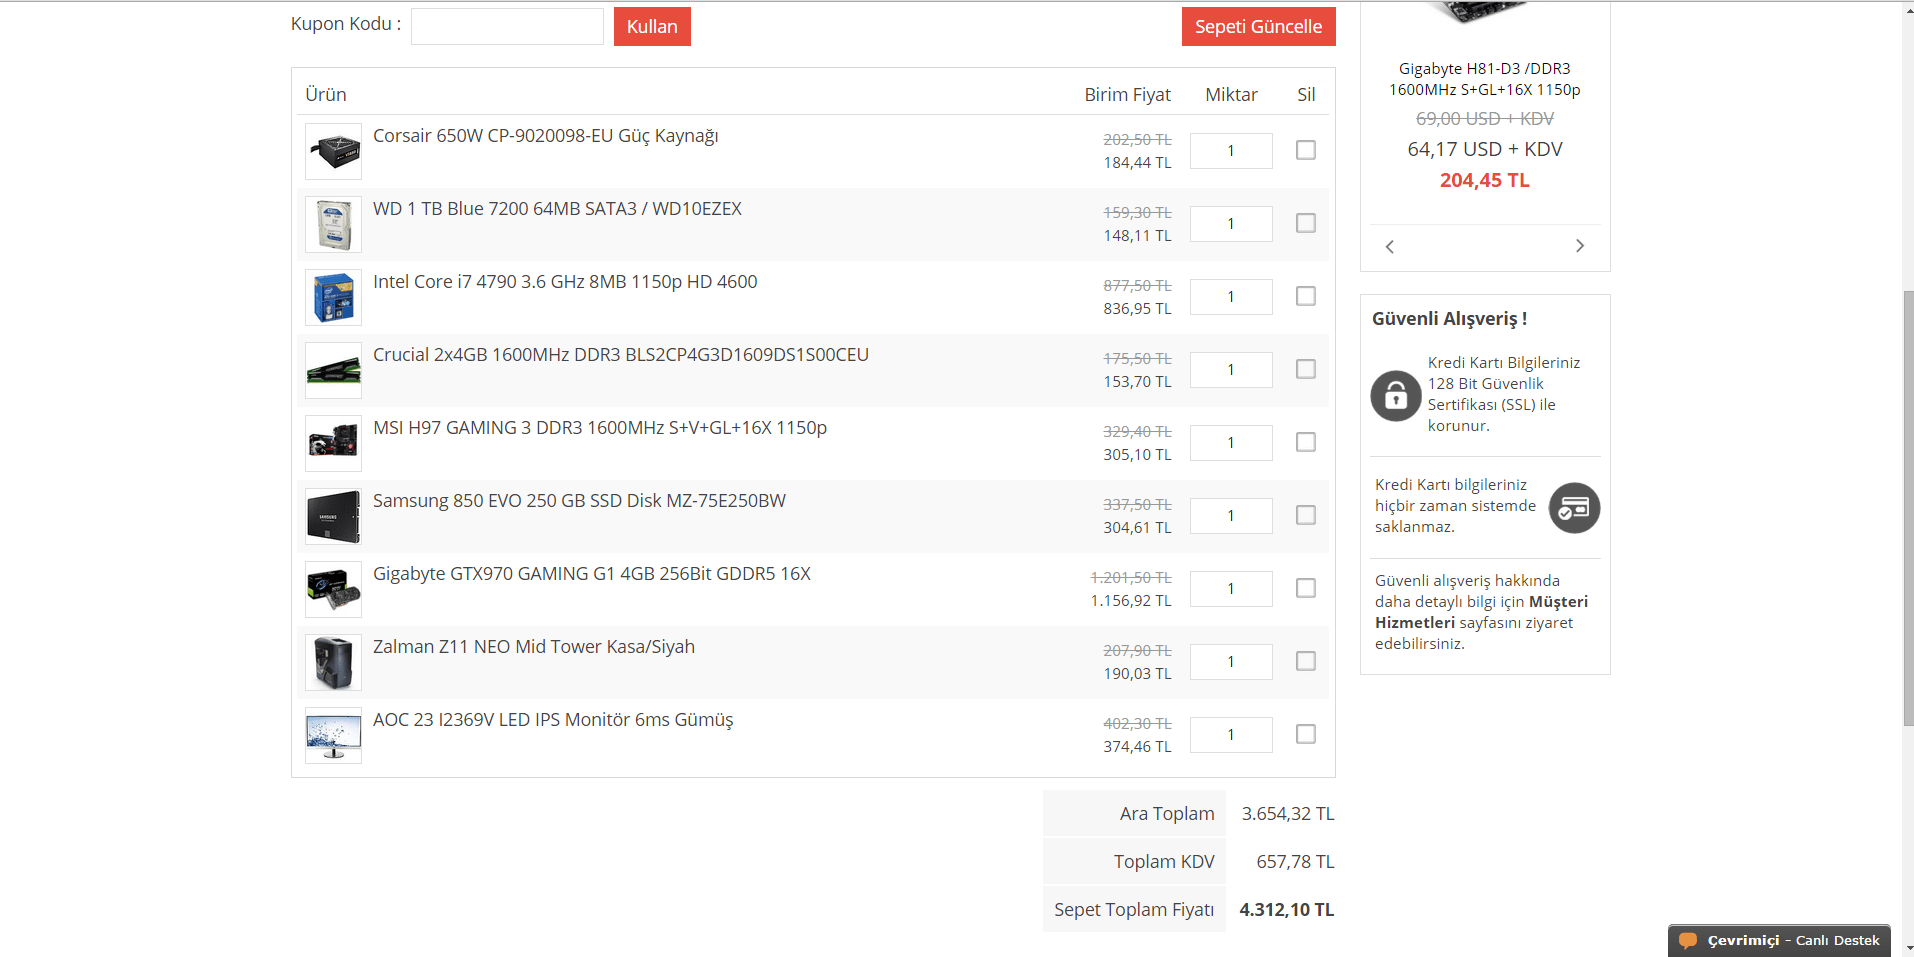Click the 1.156,92 TL discounted GTX970 price
1914x957 pixels.
(x=1131, y=601)
